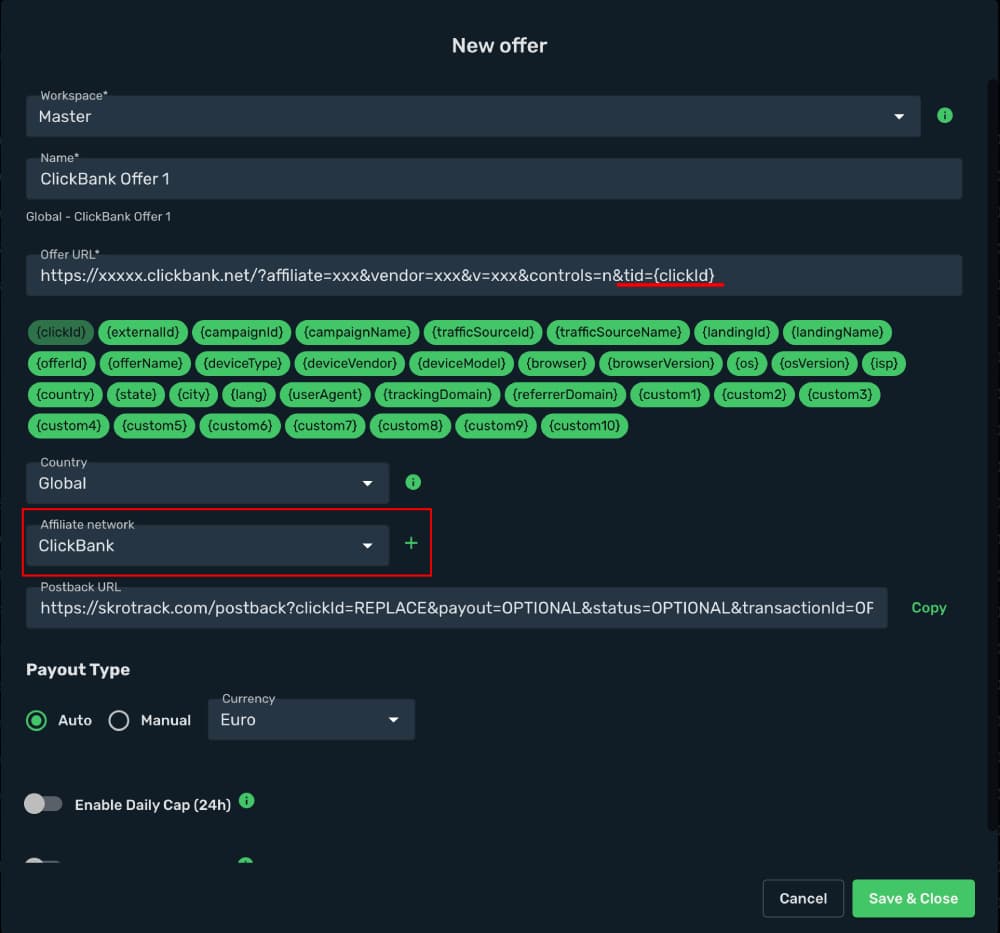
Task: Insert the {offerName} token
Action: [x=145, y=364]
